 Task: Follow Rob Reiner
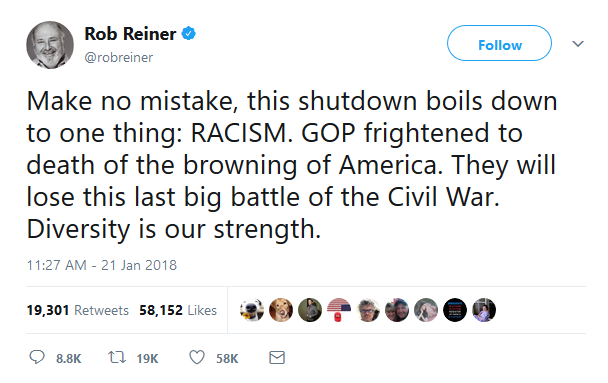coord(499,43)
